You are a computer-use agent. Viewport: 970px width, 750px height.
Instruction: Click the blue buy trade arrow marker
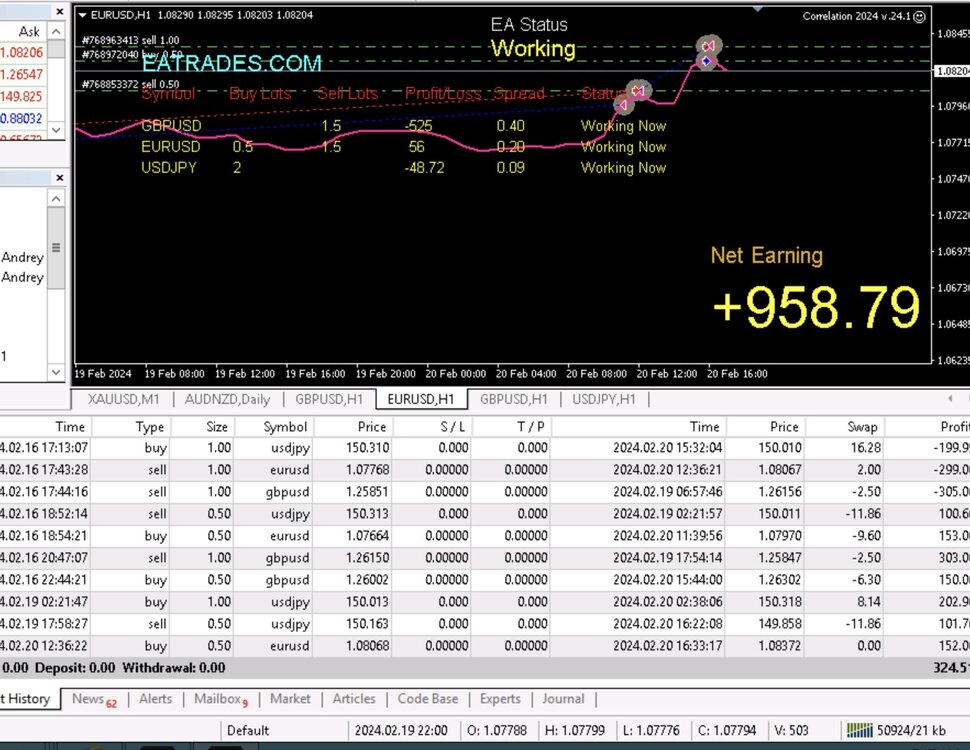point(706,61)
